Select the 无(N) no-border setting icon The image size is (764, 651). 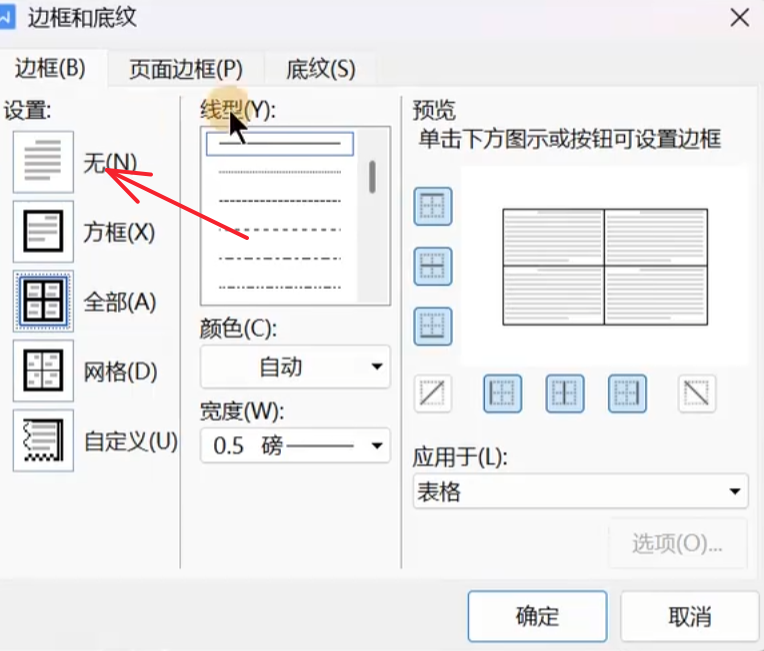click(x=43, y=162)
